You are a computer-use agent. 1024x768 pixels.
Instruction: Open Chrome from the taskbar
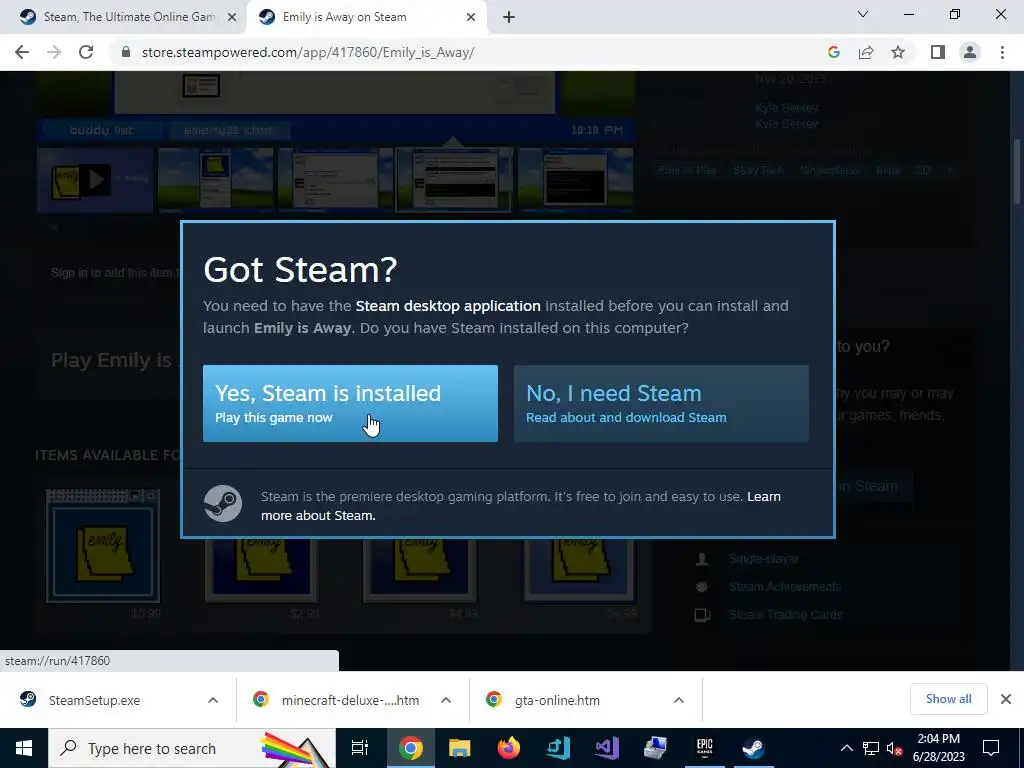pyautogui.click(x=410, y=748)
